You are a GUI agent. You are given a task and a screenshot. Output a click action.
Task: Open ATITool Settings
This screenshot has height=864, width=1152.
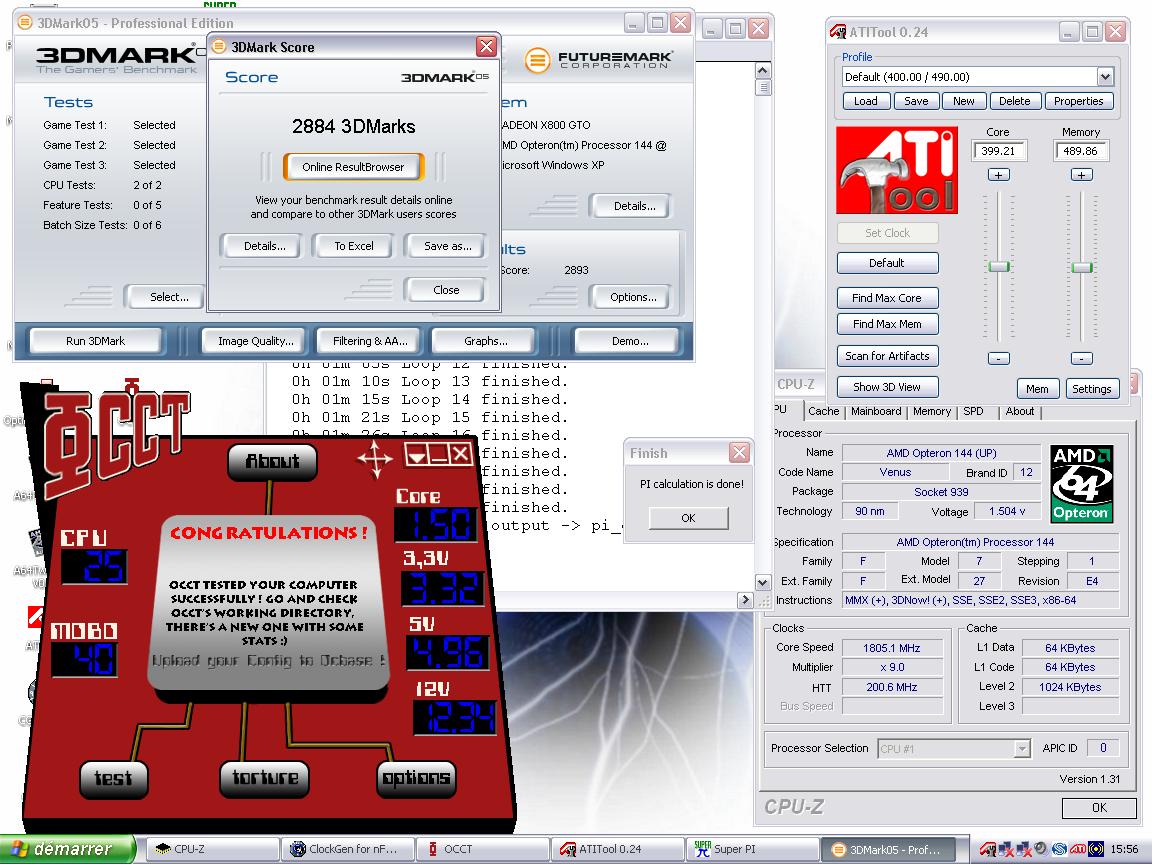[1091, 389]
